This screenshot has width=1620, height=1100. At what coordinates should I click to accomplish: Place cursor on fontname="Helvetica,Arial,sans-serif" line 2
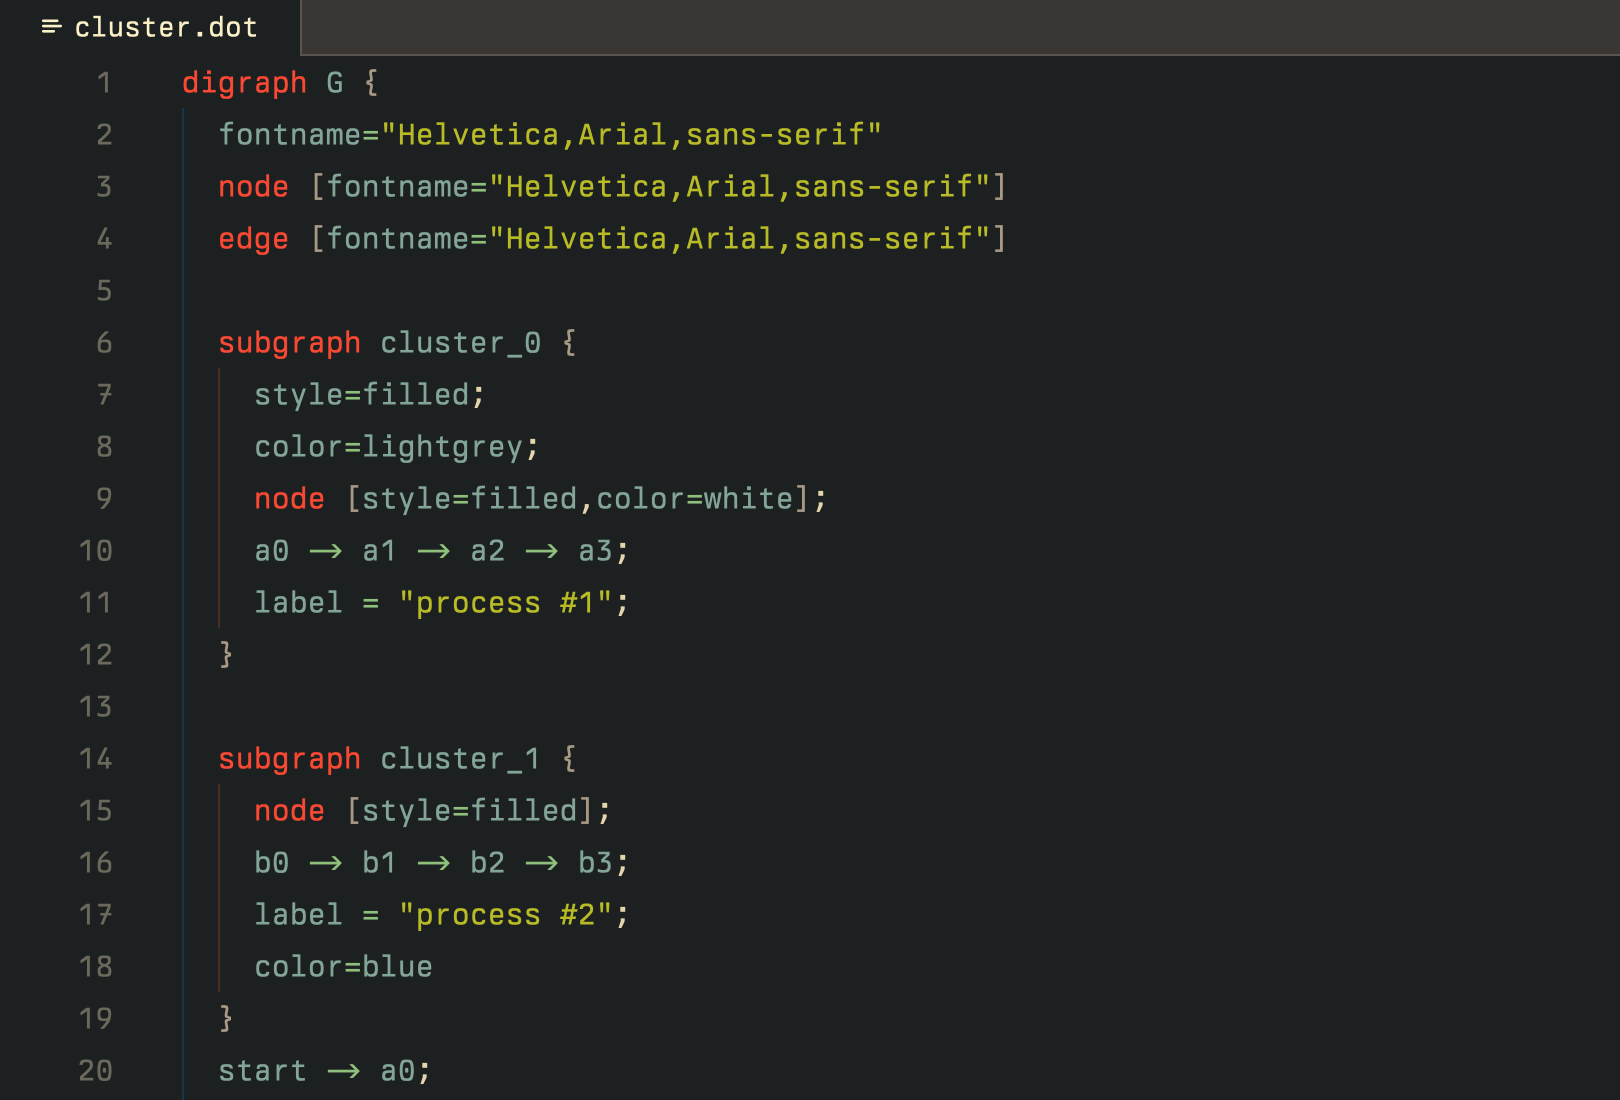[x=550, y=135]
